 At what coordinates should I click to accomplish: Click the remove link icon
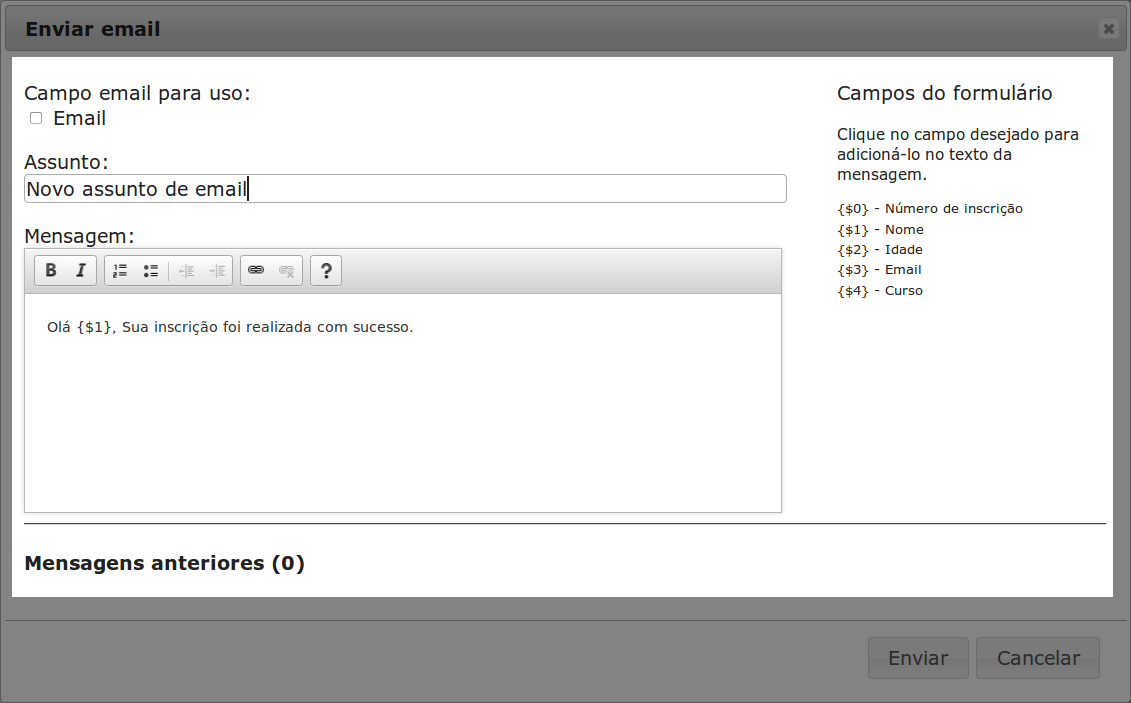[287, 271]
